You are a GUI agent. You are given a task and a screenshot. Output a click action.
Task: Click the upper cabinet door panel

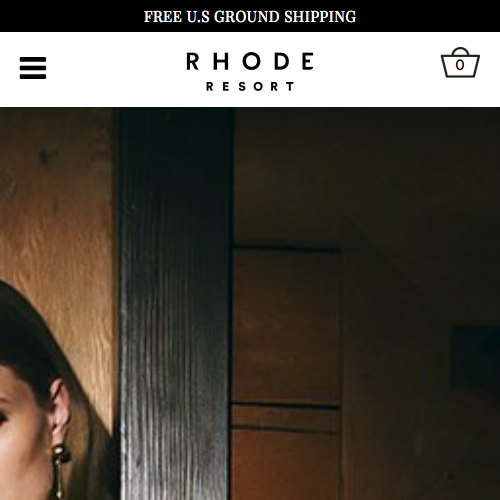(x=286, y=326)
